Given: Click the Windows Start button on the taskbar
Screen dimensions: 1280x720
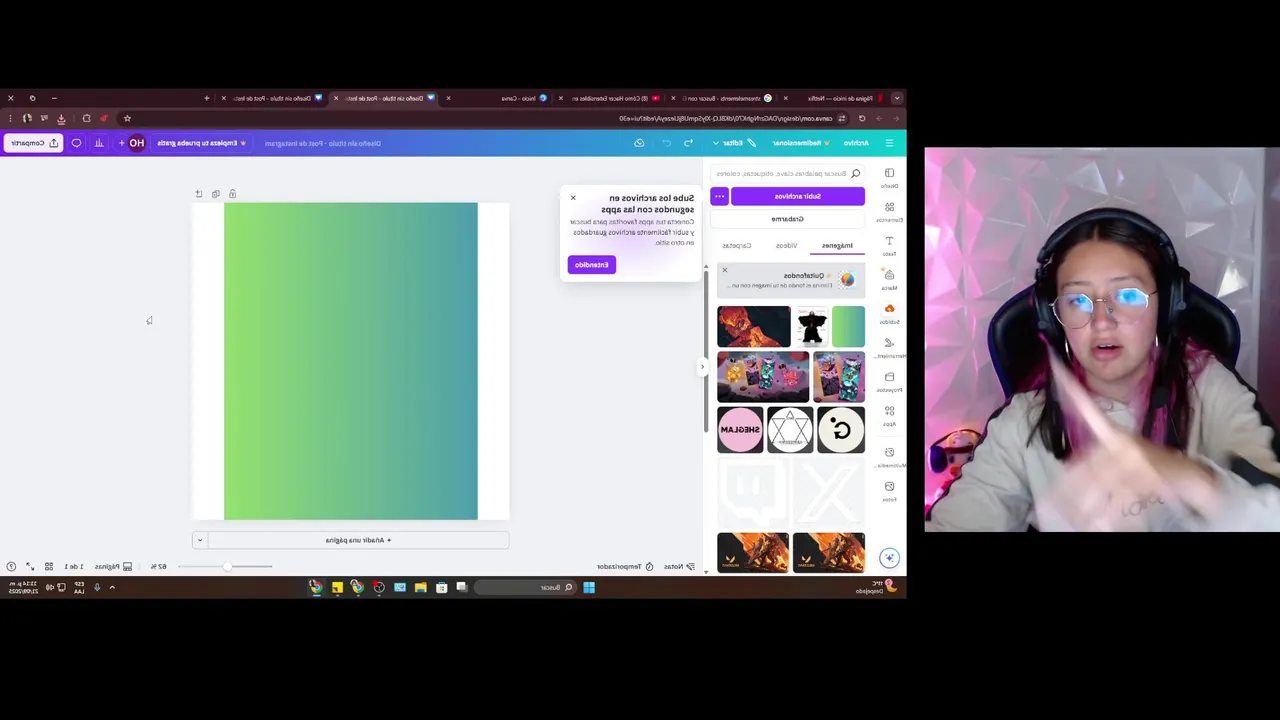Looking at the screenshot, I should [589, 587].
